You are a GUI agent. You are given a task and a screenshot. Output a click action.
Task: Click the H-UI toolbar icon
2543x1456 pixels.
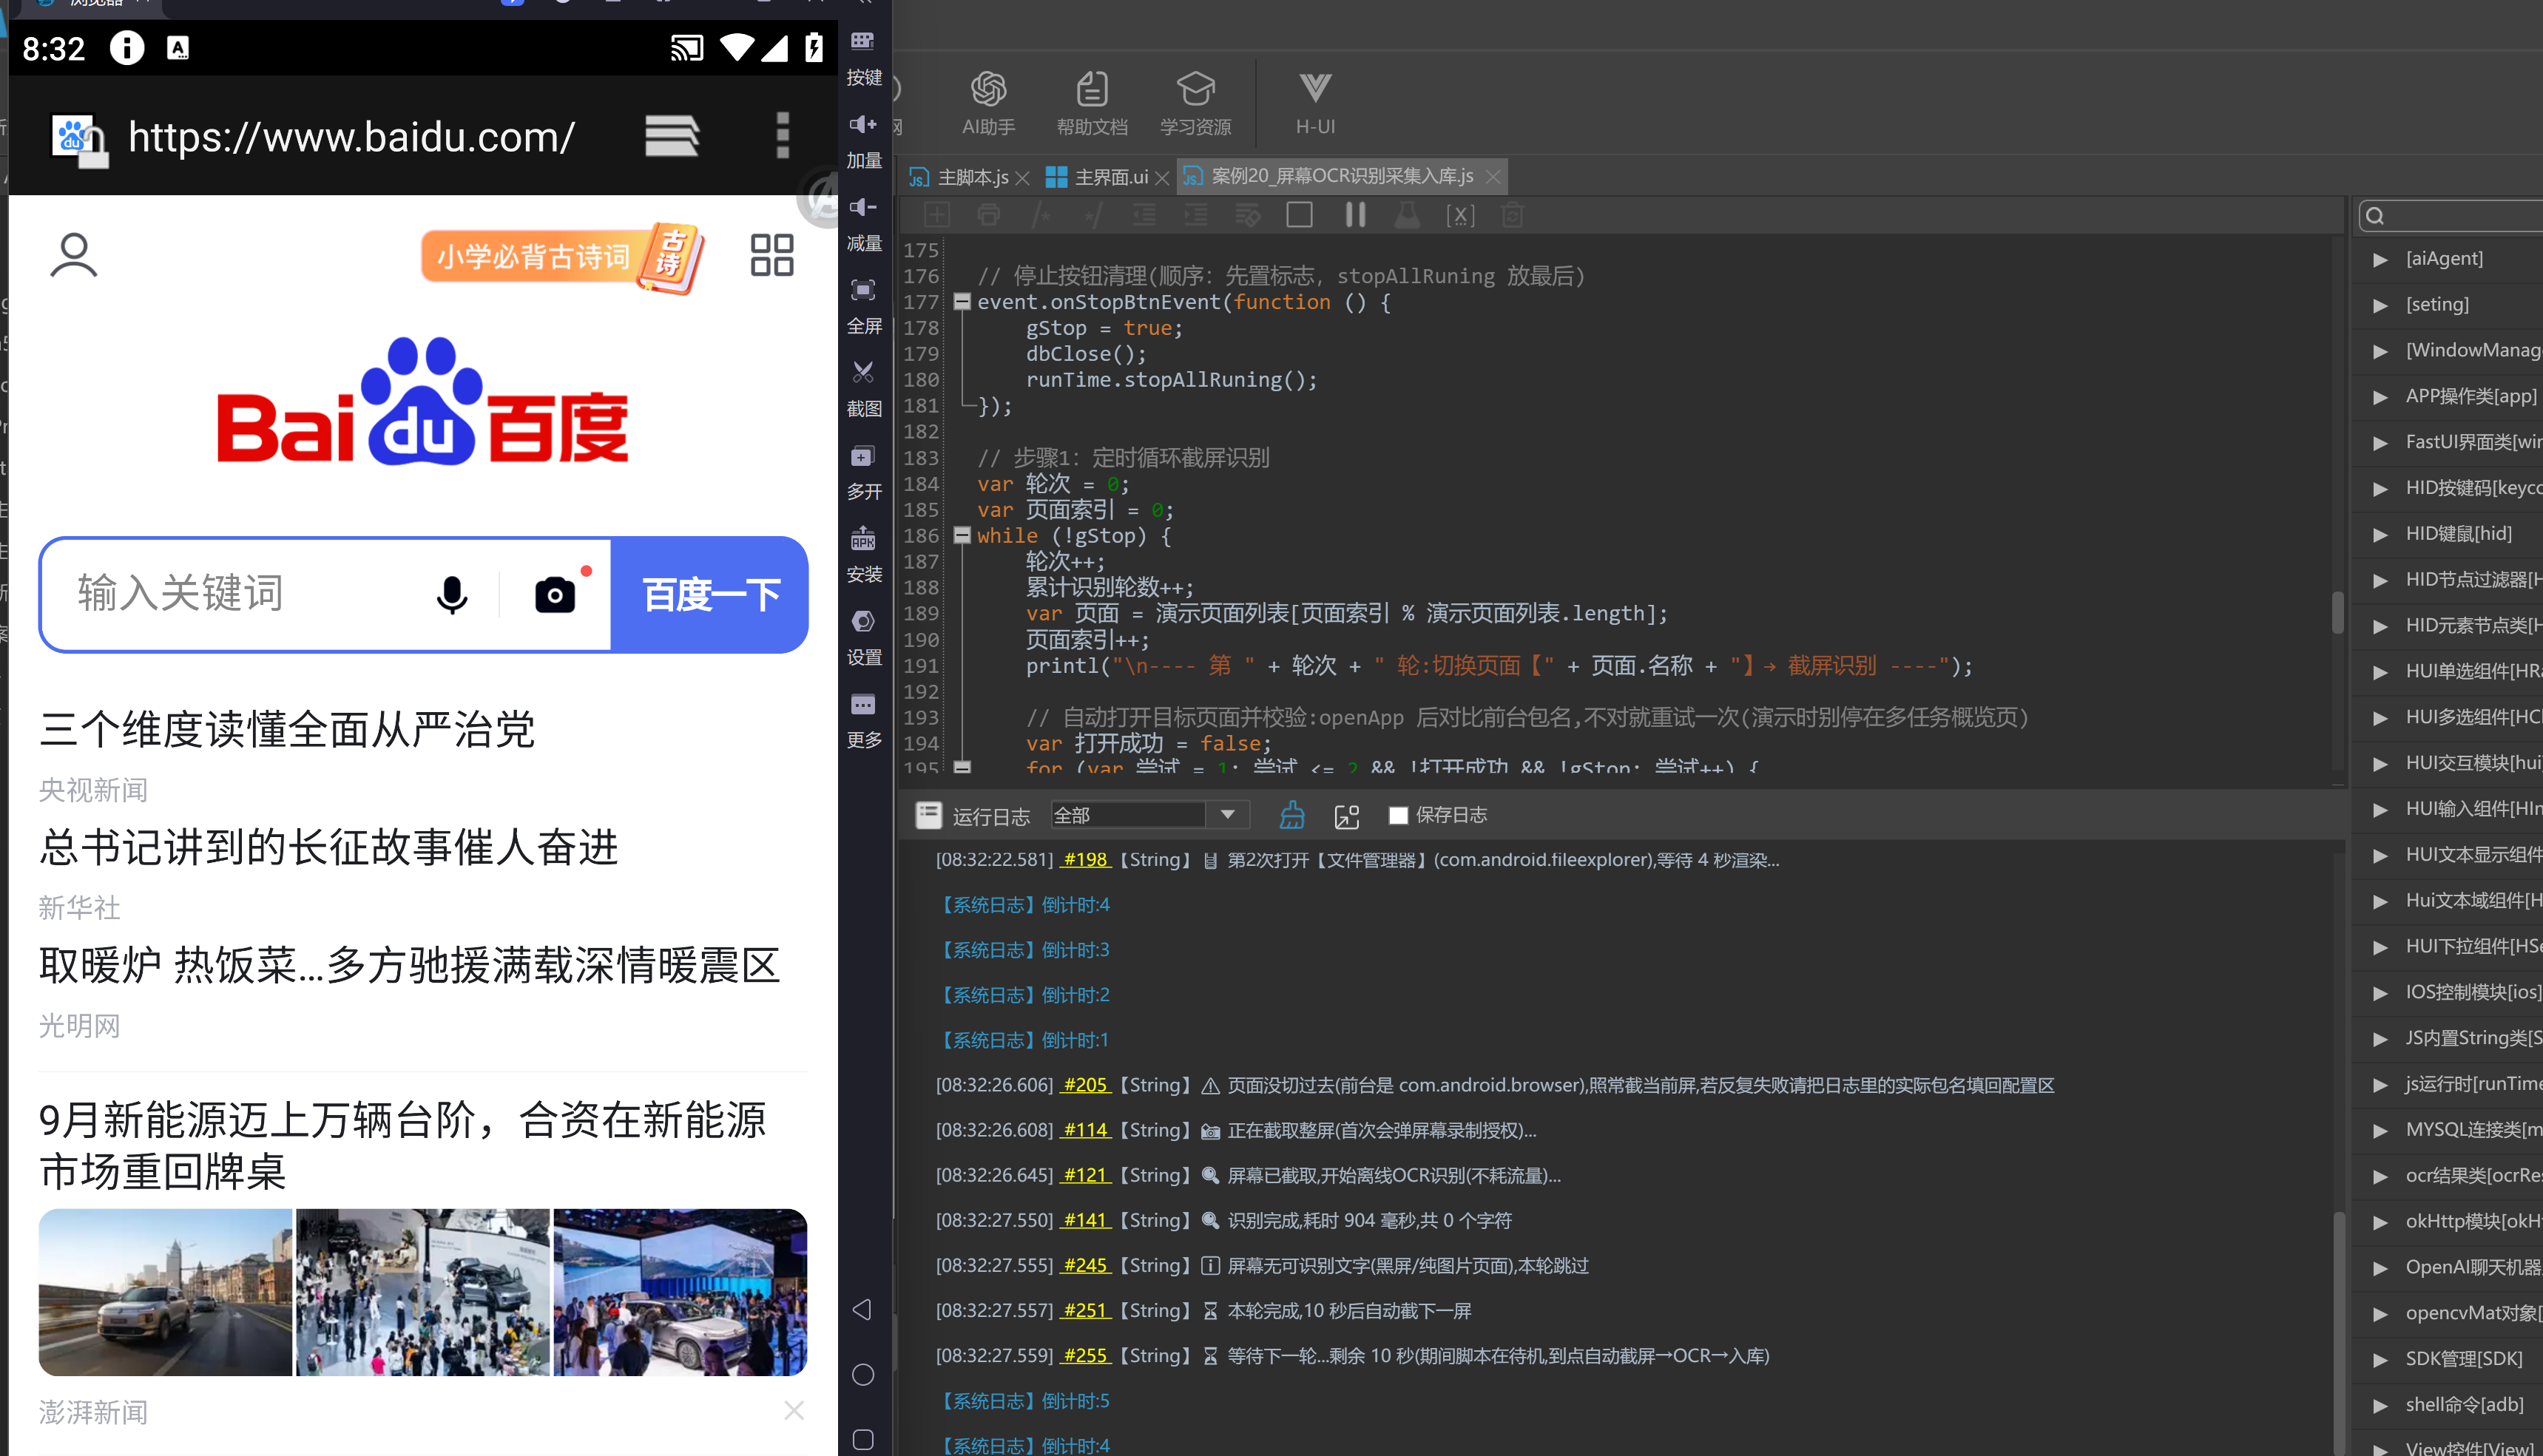click(x=1315, y=103)
